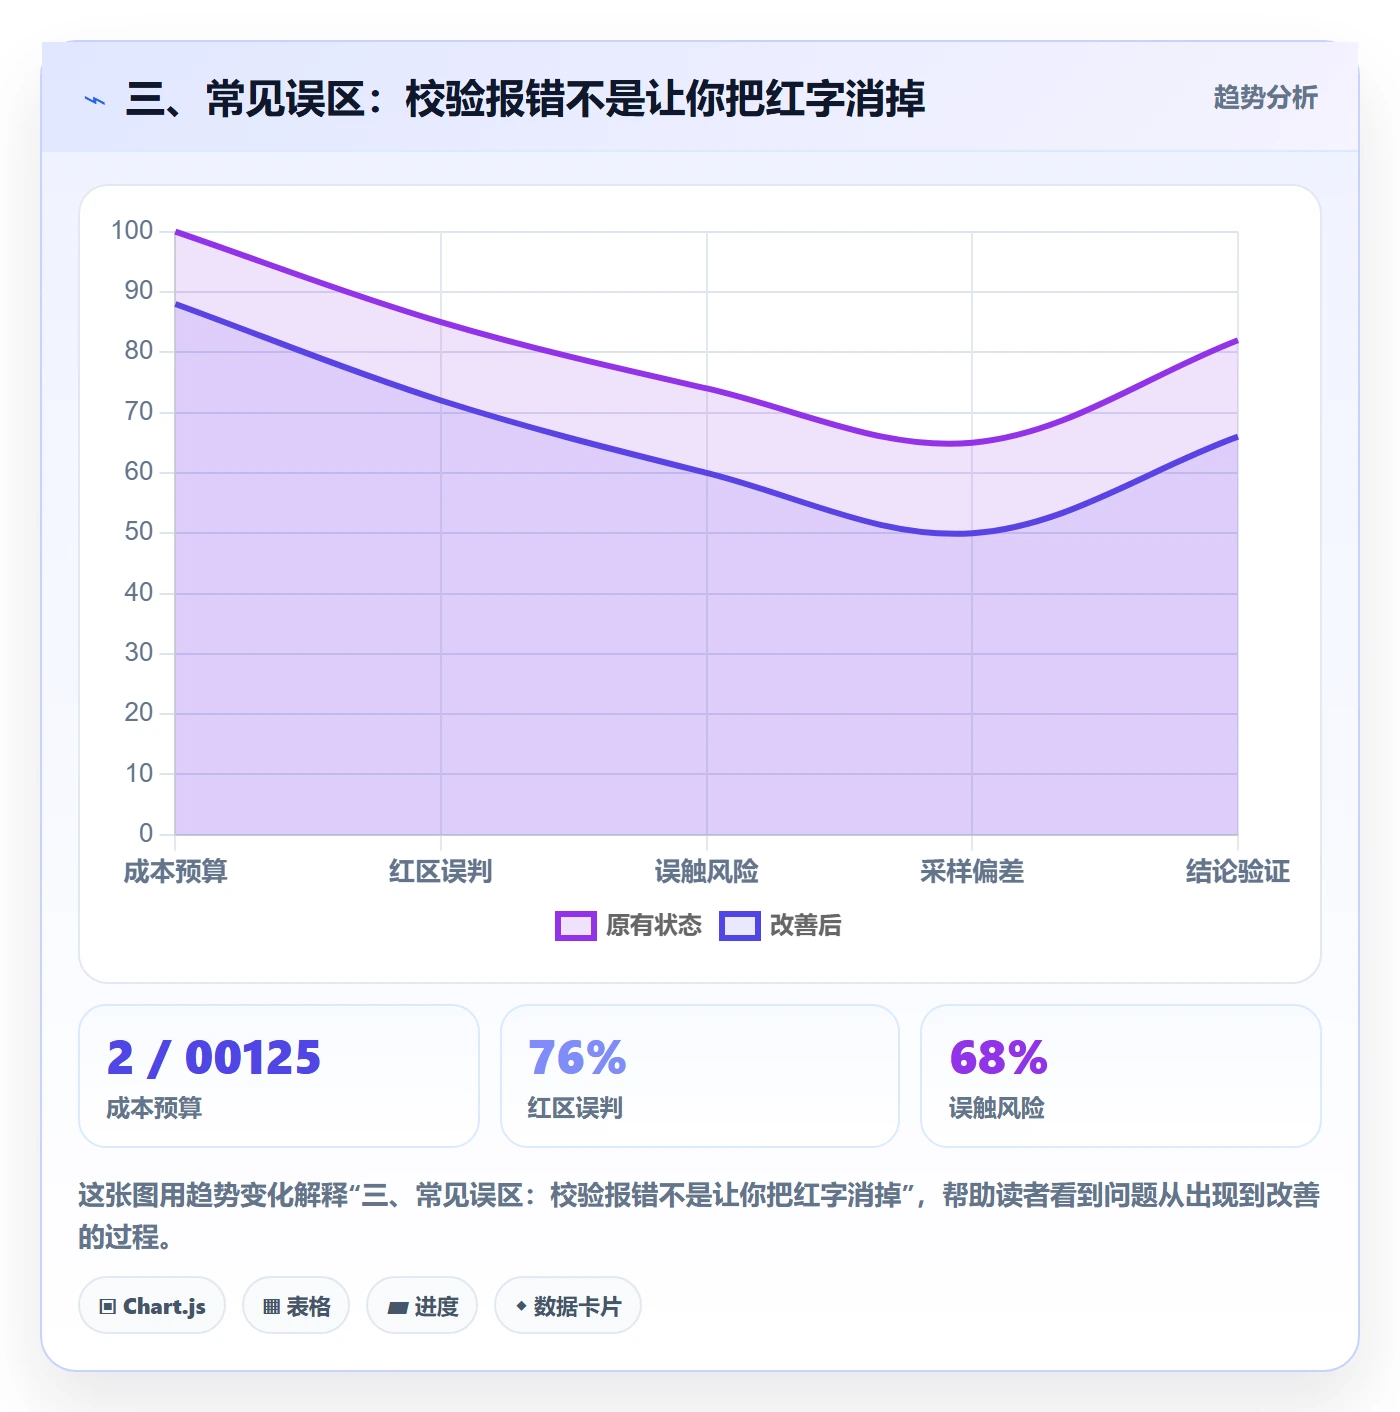The height and width of the screenshot is (1412, 1400).
Task: Click the 原有状态 line endpoint at 结论验证
Action: tap(1238, 341)
